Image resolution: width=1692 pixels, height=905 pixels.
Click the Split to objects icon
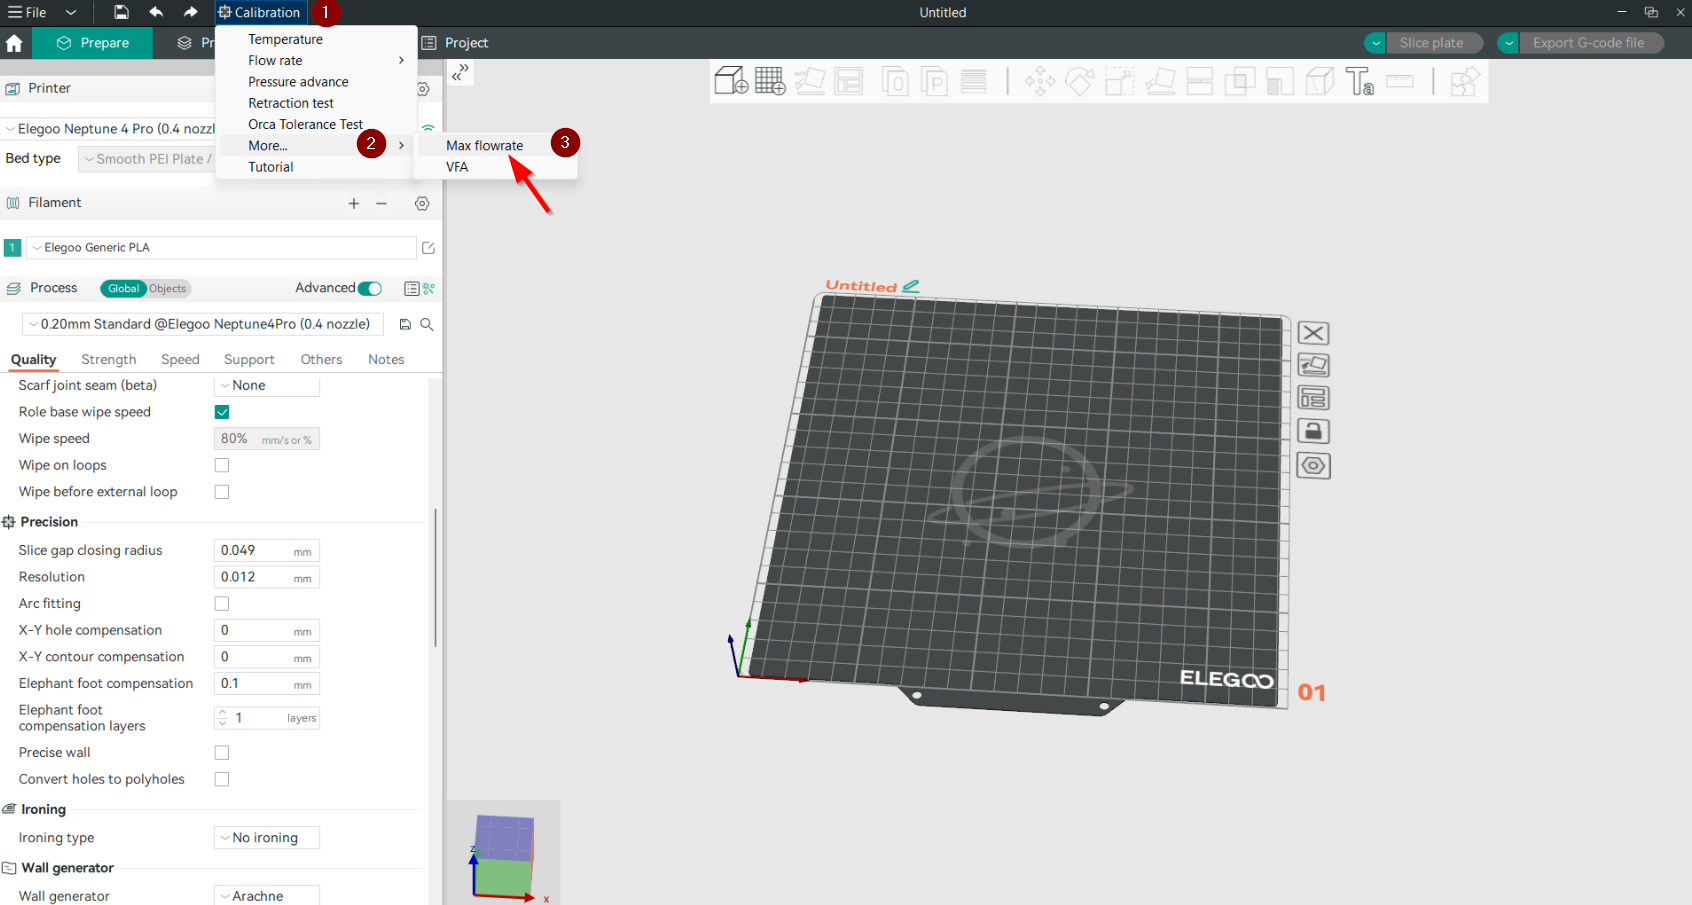(895, 81)
